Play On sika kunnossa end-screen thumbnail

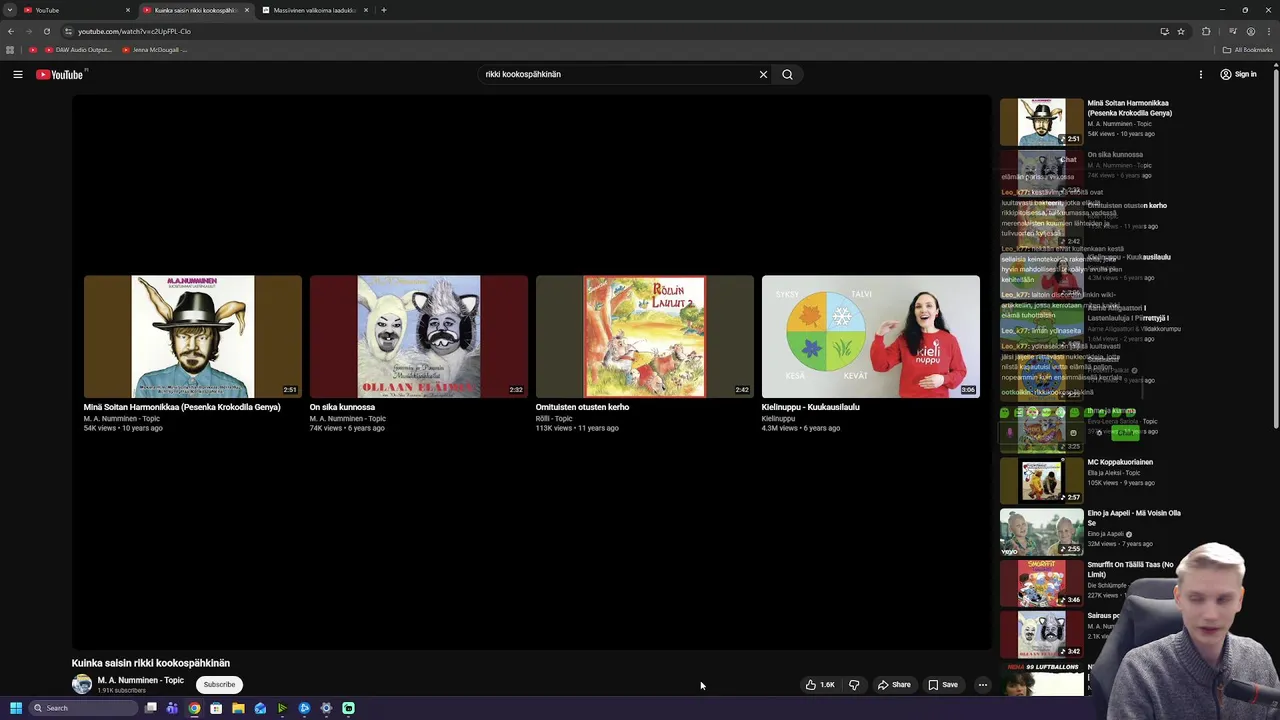pyautogui.click(x=418, y=337)
